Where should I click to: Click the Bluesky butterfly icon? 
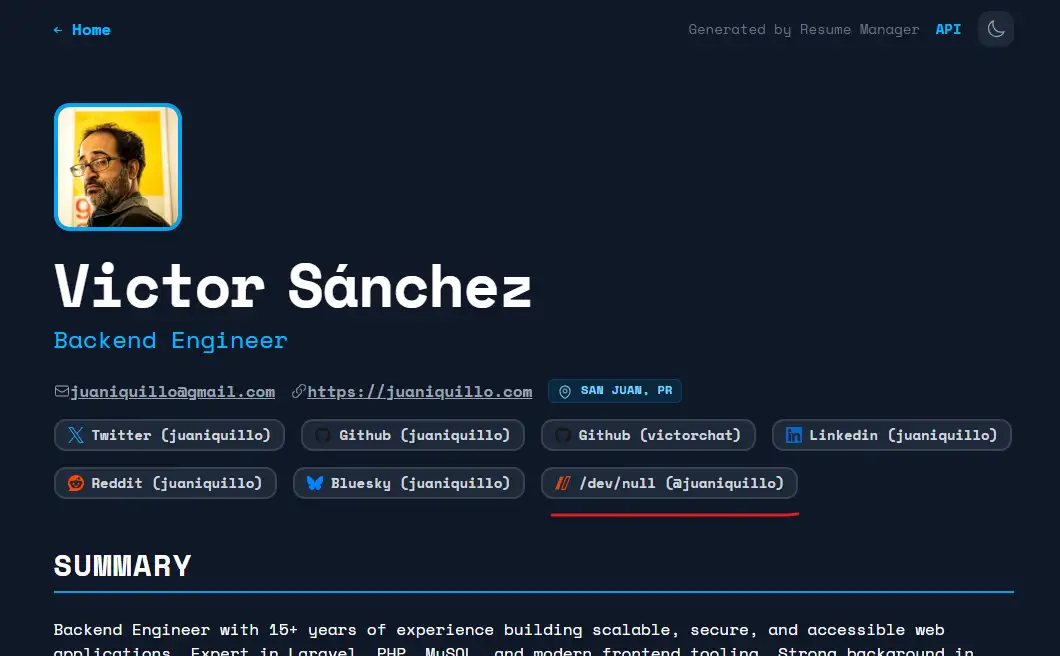(315, 483)
